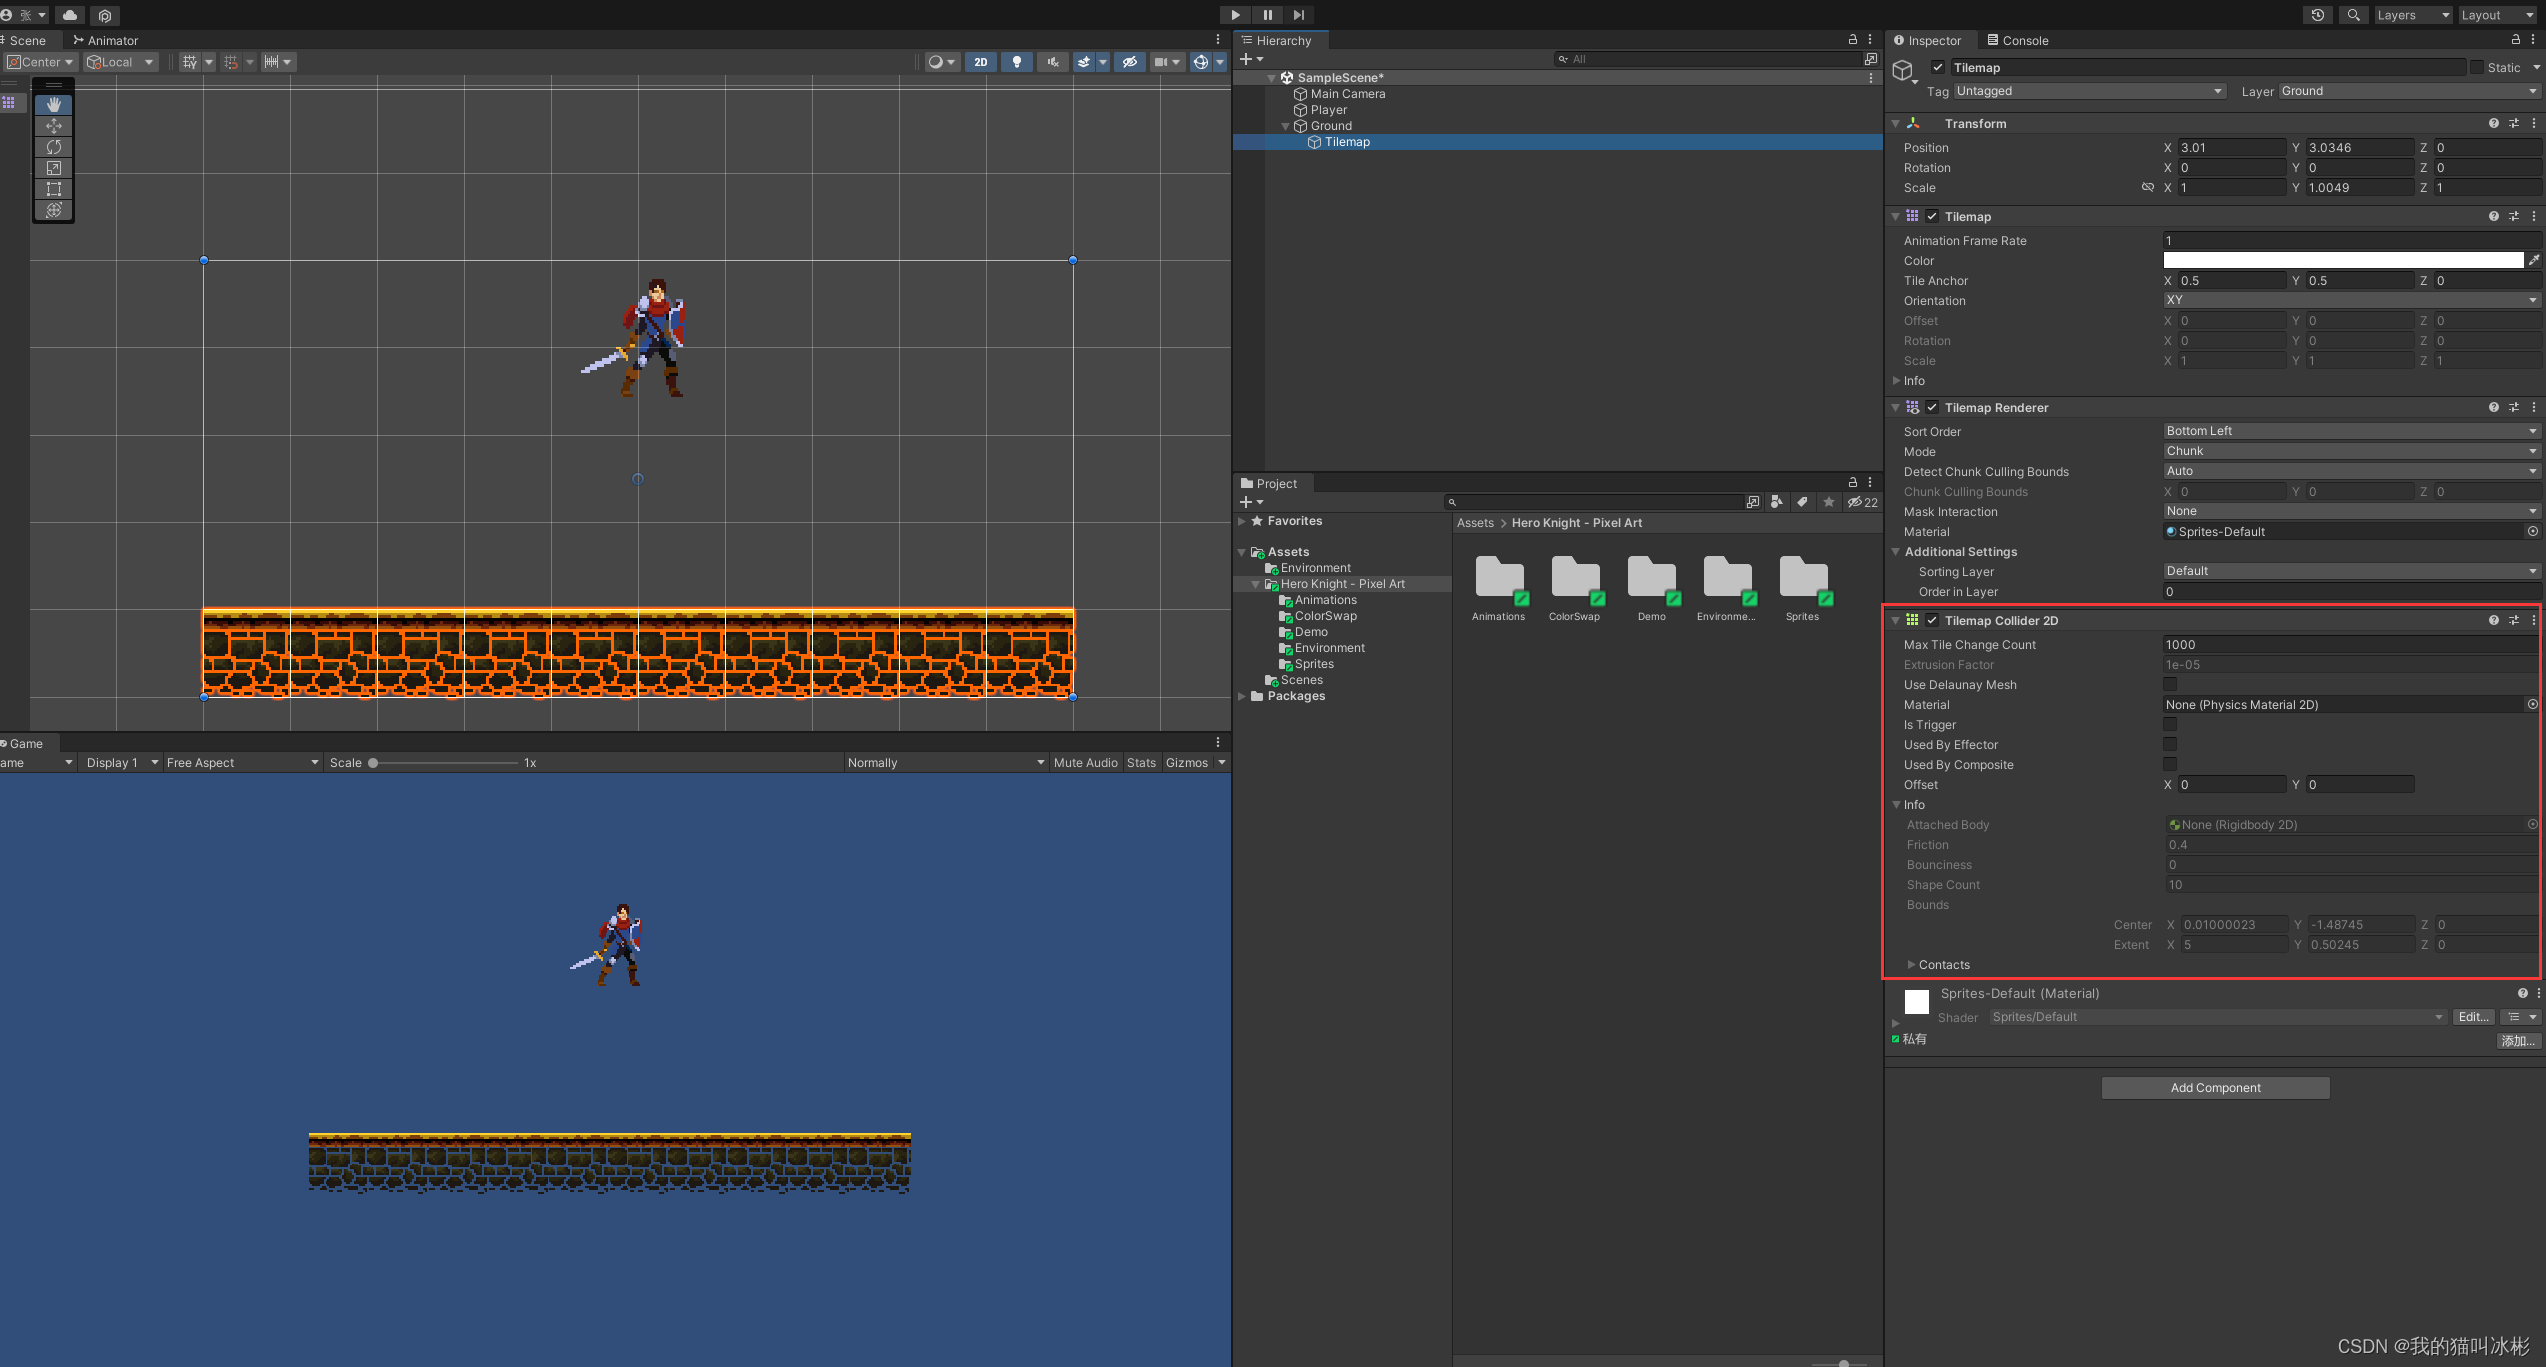This screenshot has width=2546, height=1367.
Task: Toggle Mute Audio in Game view
Action: click(1085, 763)
